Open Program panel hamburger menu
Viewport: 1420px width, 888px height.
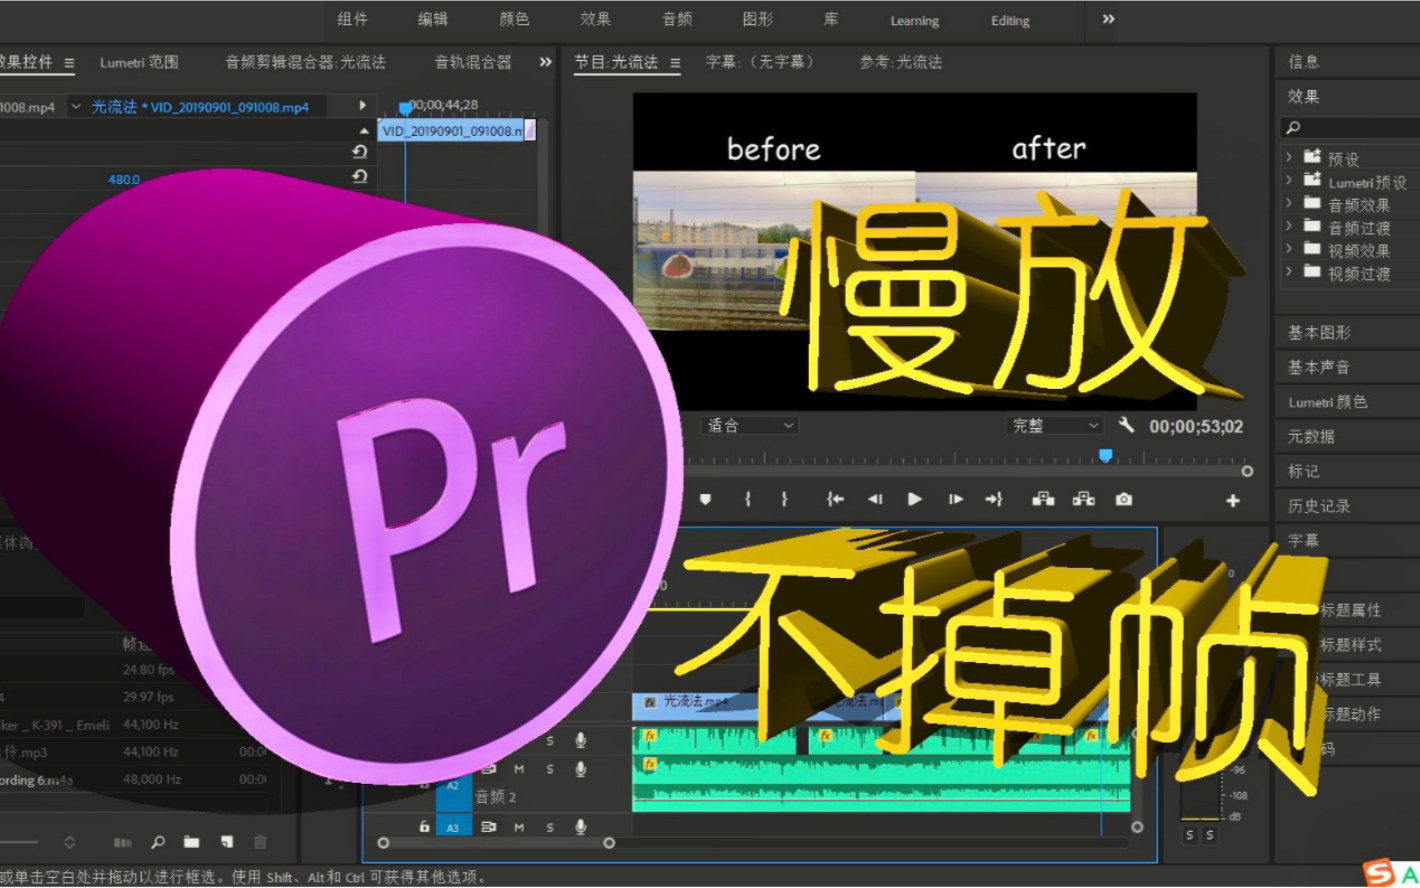(x=675, y=62)
